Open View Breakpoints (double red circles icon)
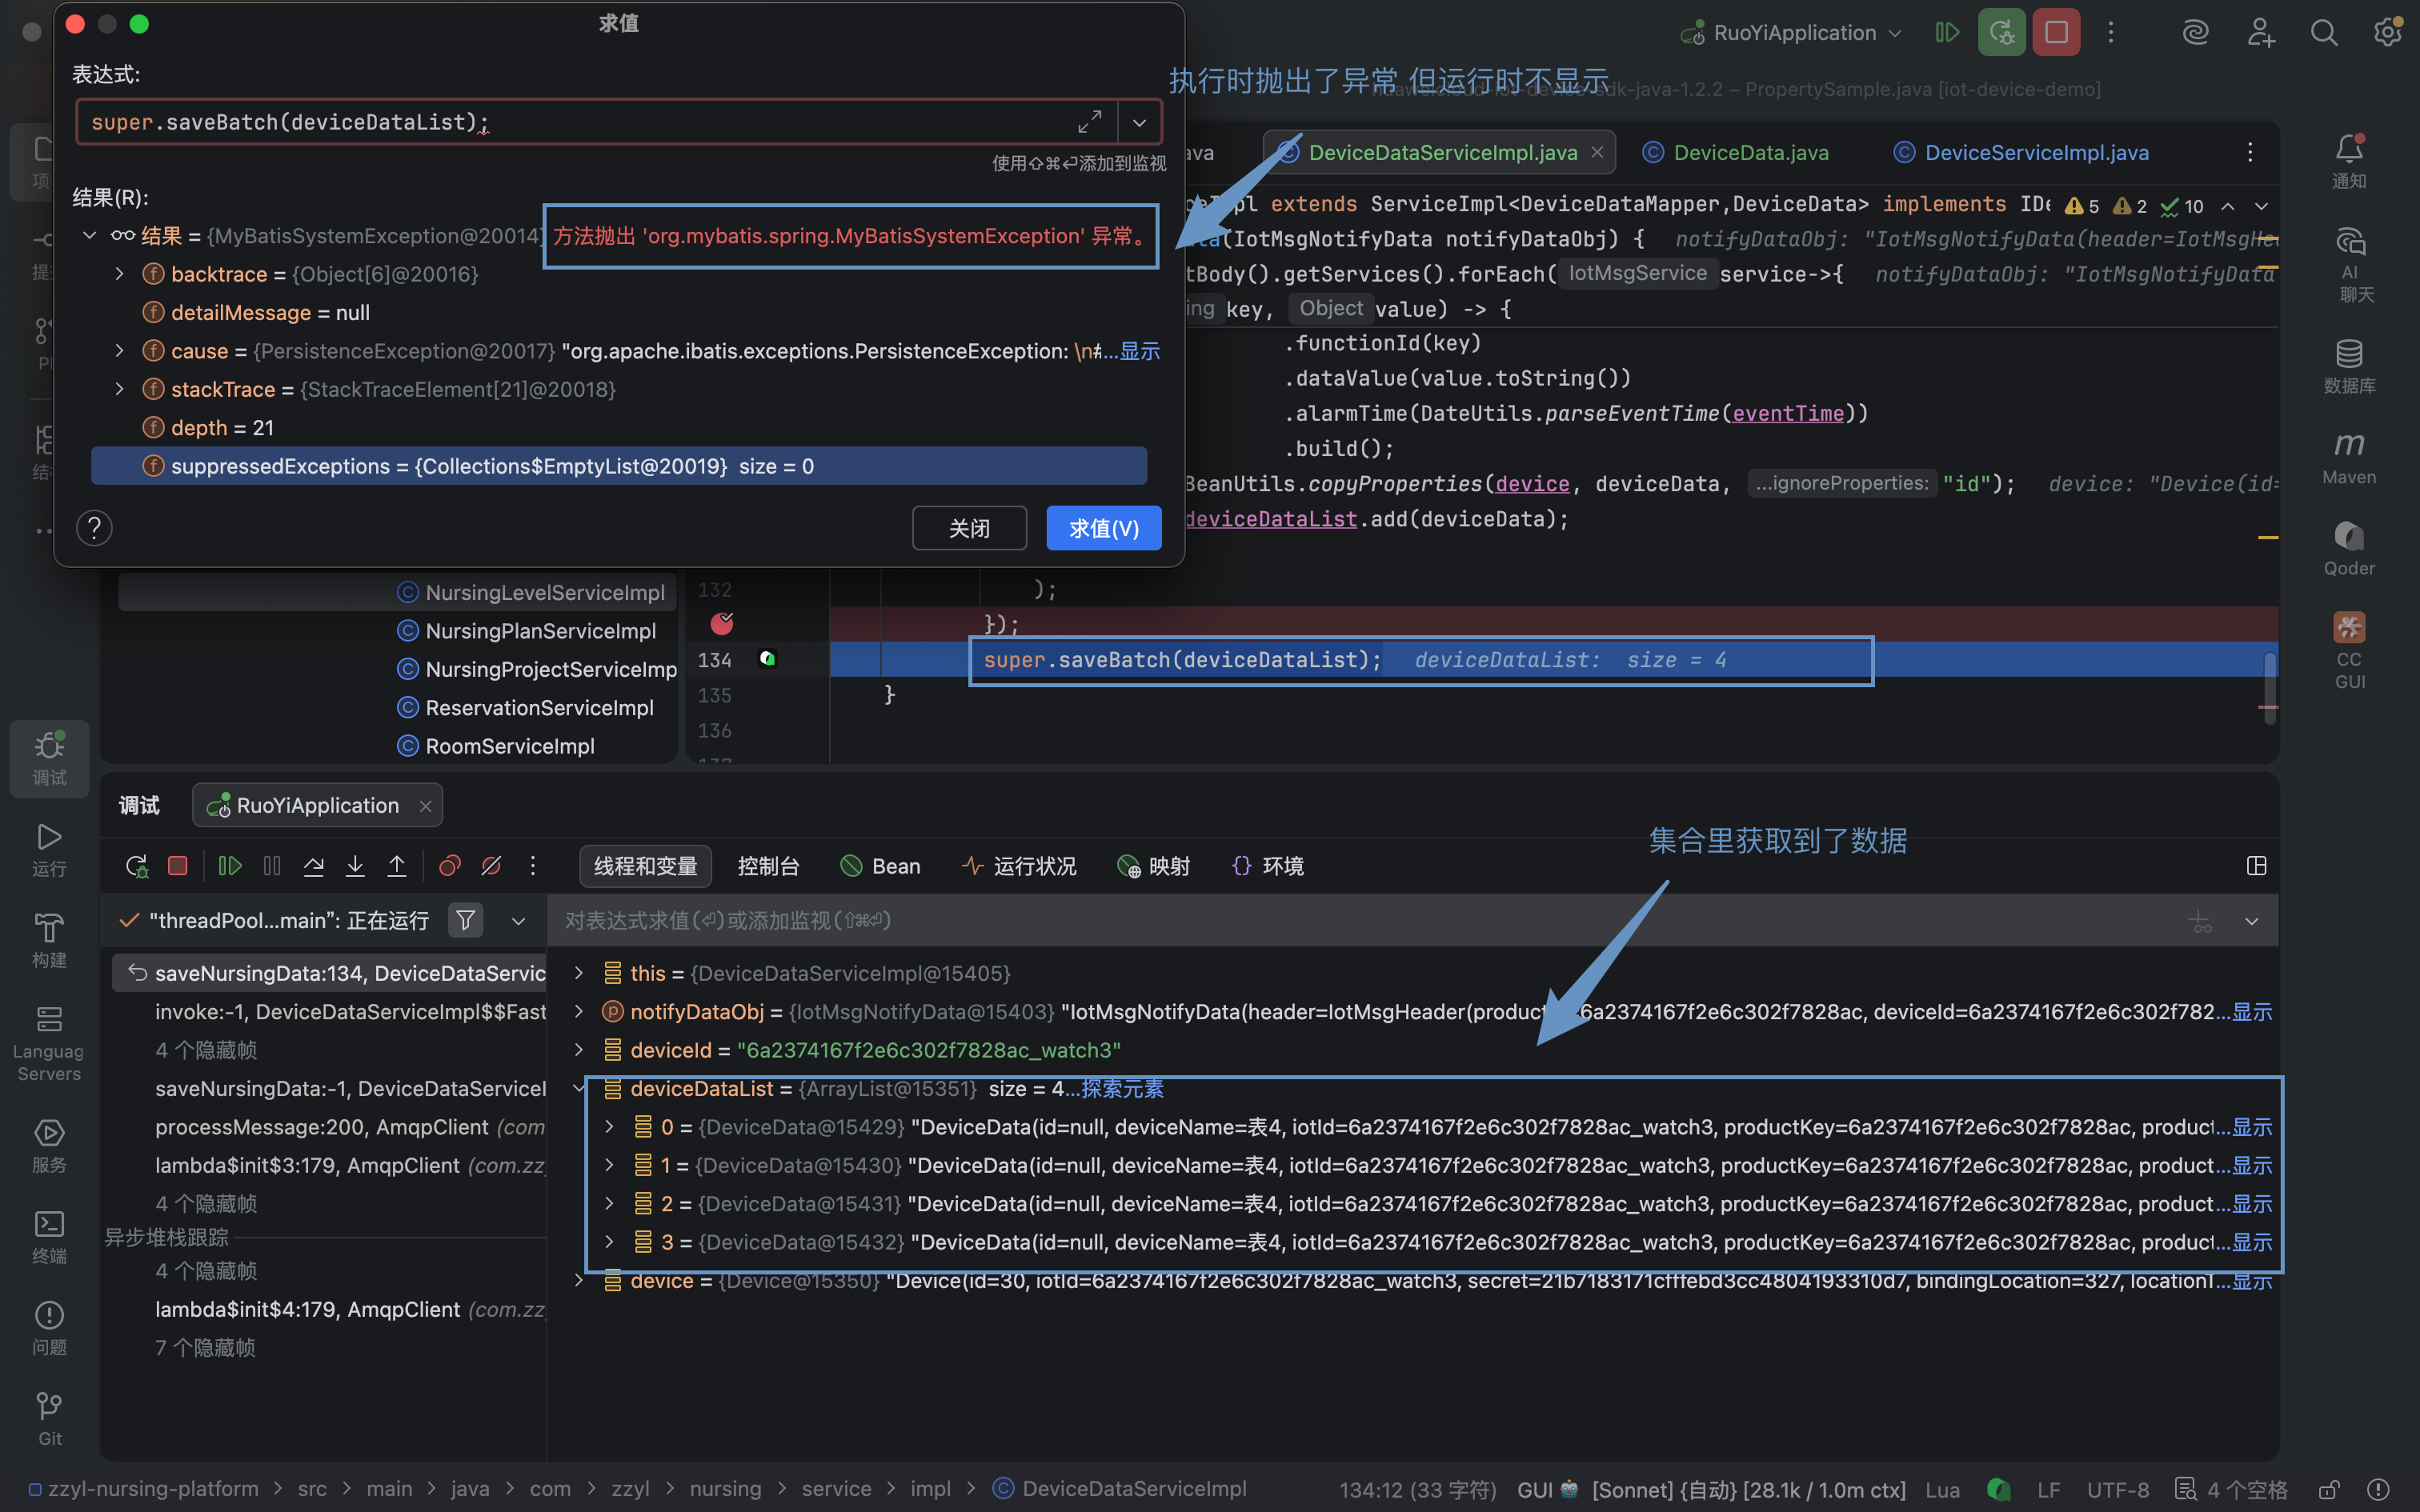The height and width of the screenshot is (1512, 2420). click(x=450, y=866)
